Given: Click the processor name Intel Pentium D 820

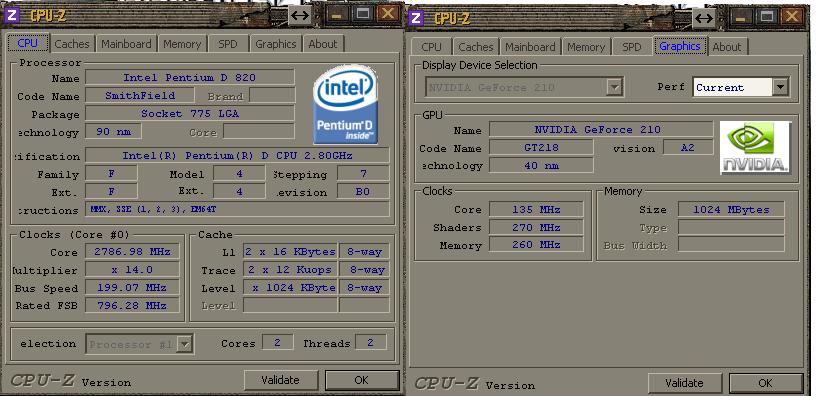Looking at the screenshot, I should click(x=190, y=78).
